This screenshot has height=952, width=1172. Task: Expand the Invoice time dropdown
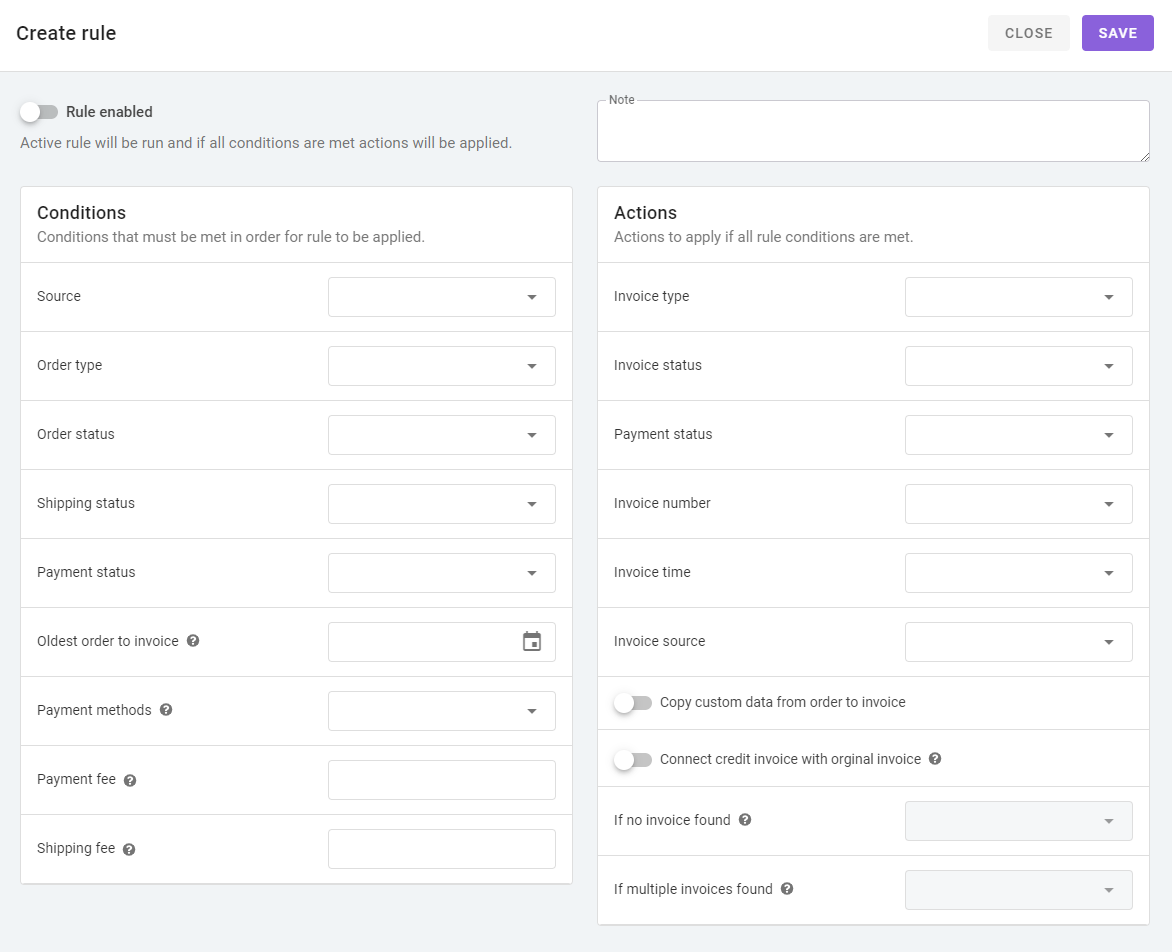[1019, 573]
